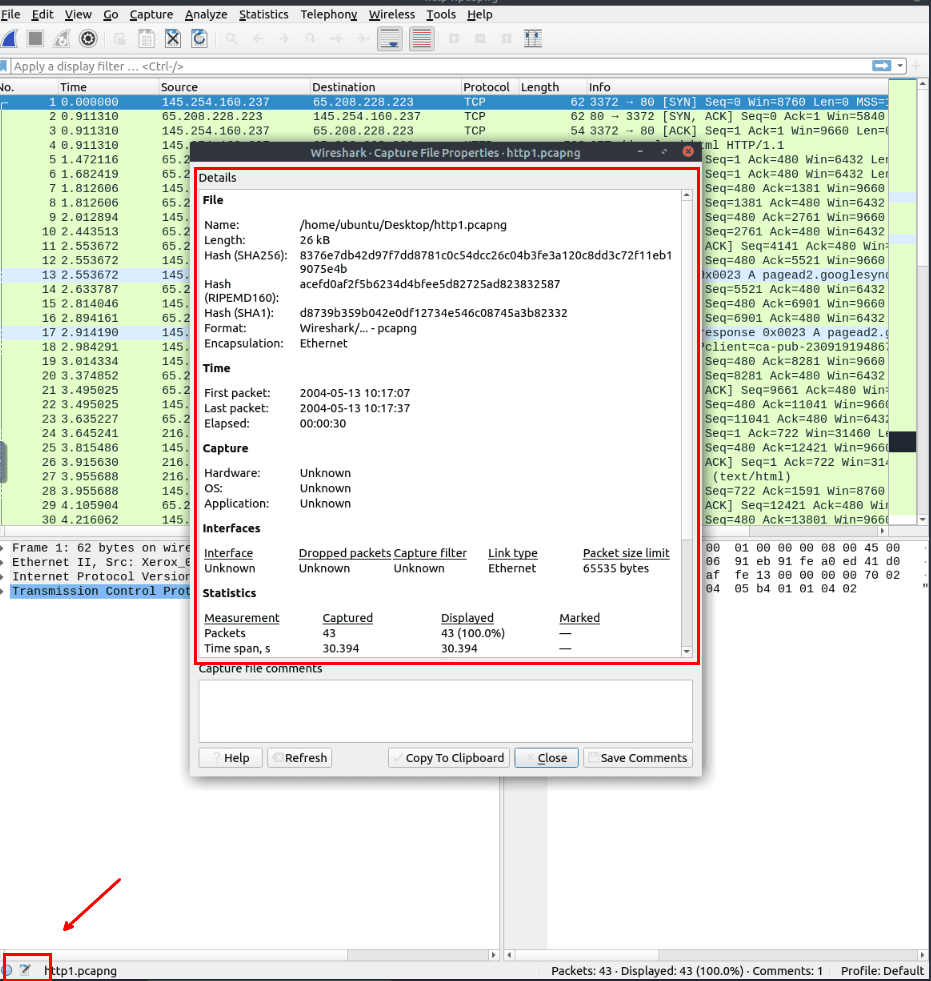Click the Save Comments button
This screenshot has width=931, height=981.
(x=637, y=758)
